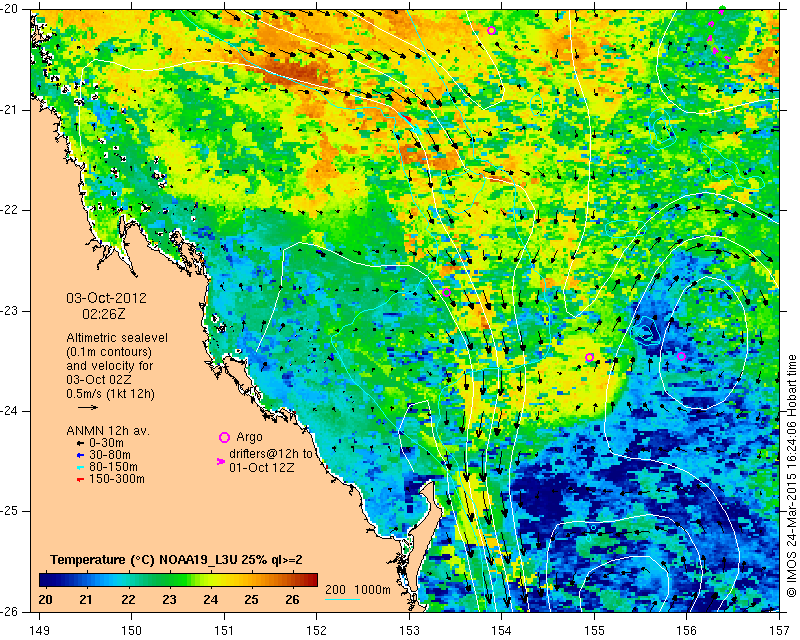Click the '01-Oct 12Z' text
Screen dimensions: 800x640
click(x=261, y=467)
